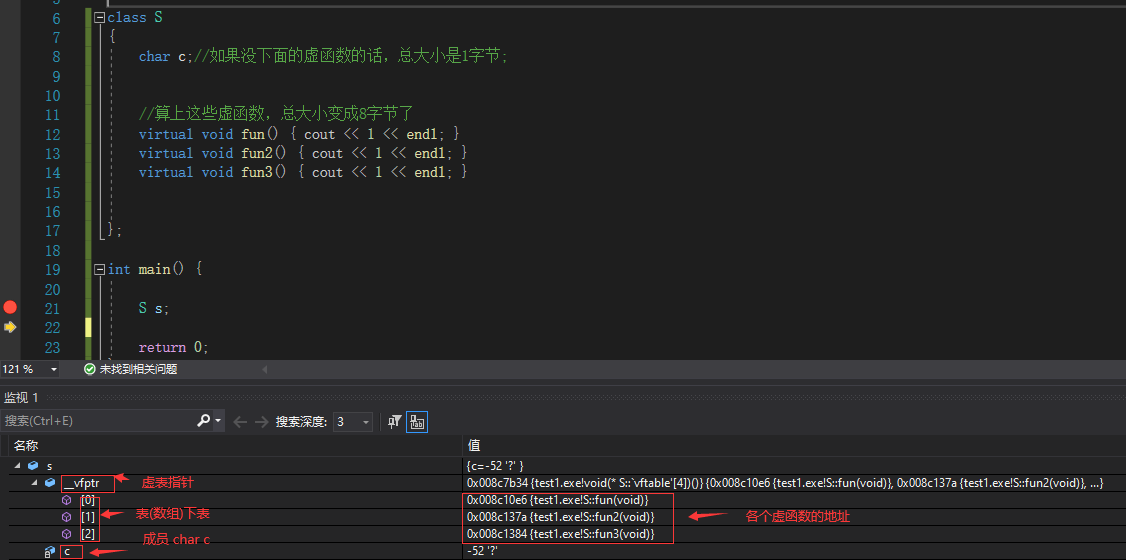Click the object icon beside variable s

coord(33,467)
